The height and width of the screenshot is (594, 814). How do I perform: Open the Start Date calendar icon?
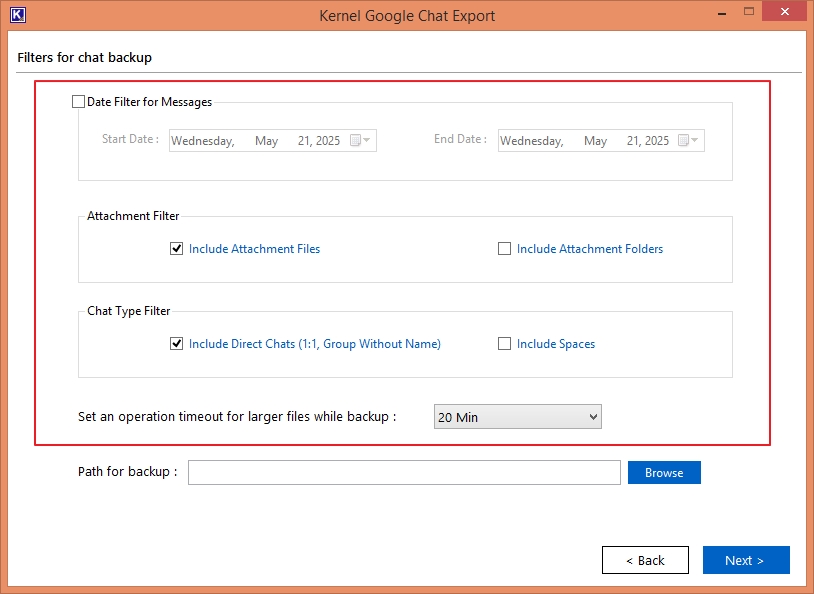(x=360, y=140)
